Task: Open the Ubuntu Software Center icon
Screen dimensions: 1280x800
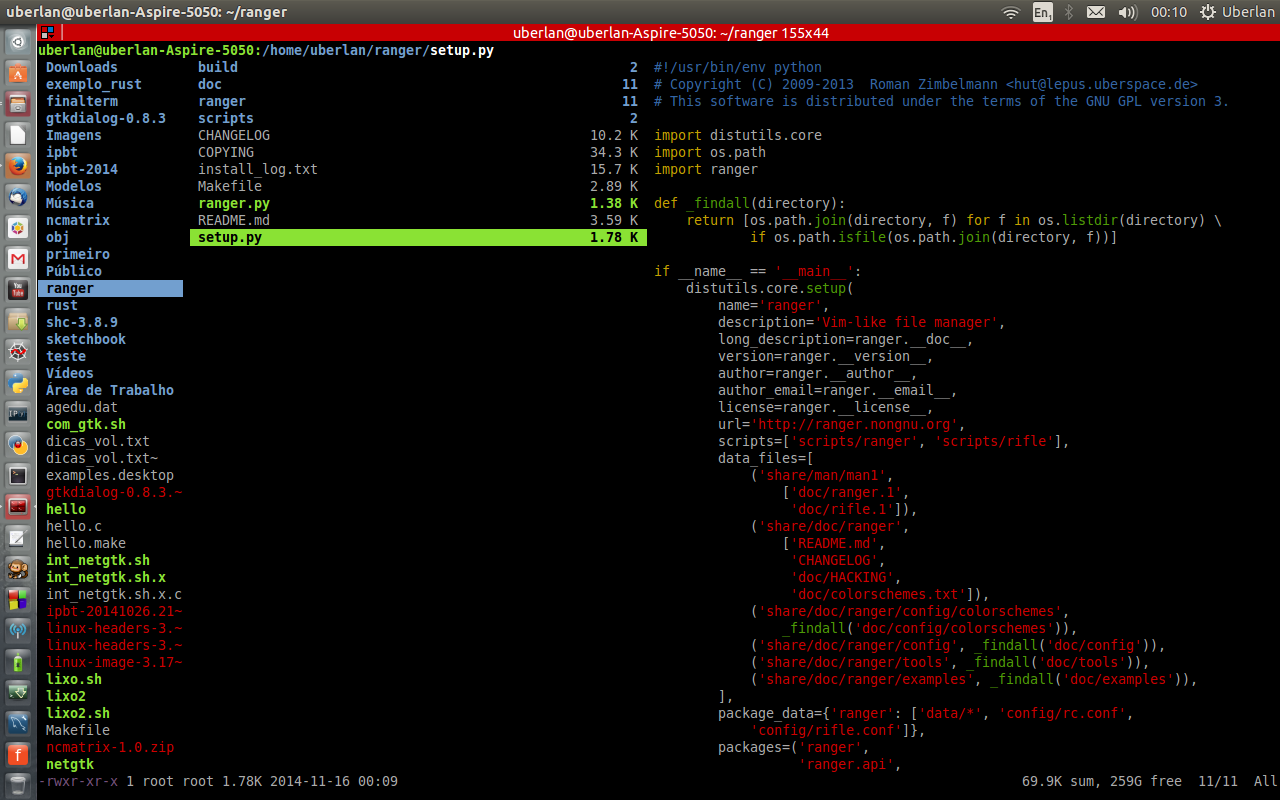Action: (18, 73)
